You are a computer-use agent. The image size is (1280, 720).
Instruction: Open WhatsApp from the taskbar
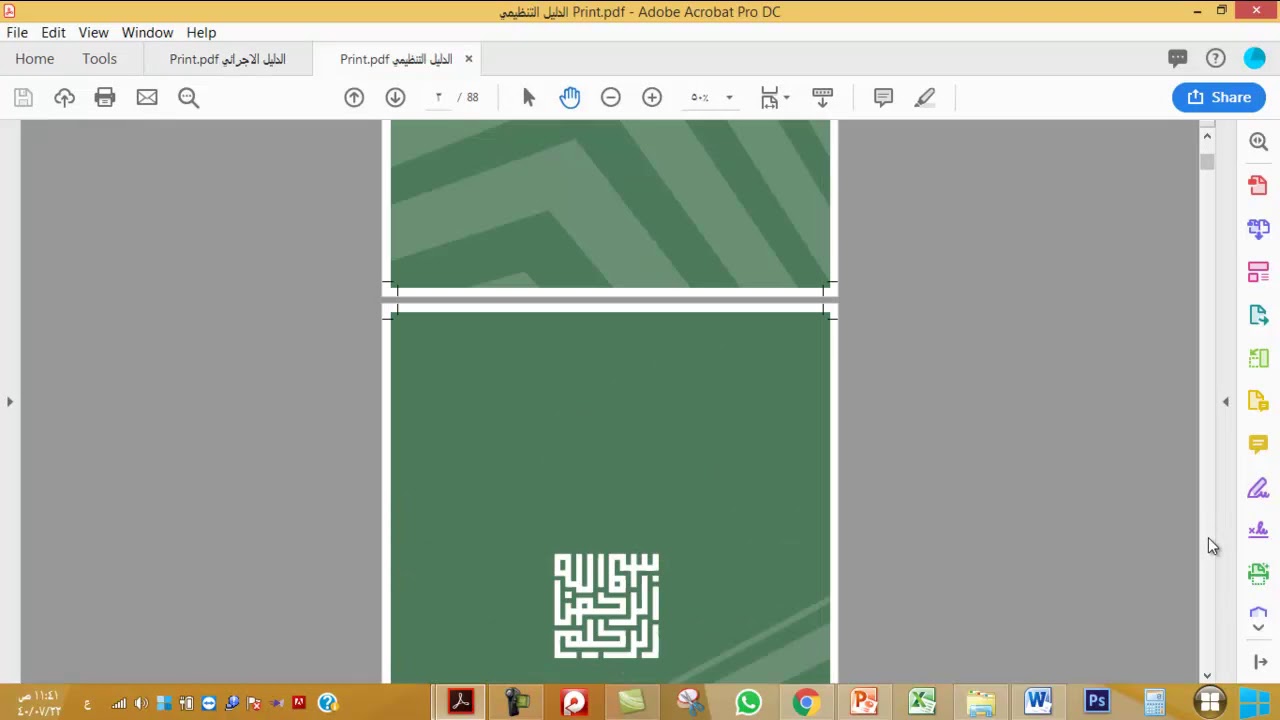748,703
